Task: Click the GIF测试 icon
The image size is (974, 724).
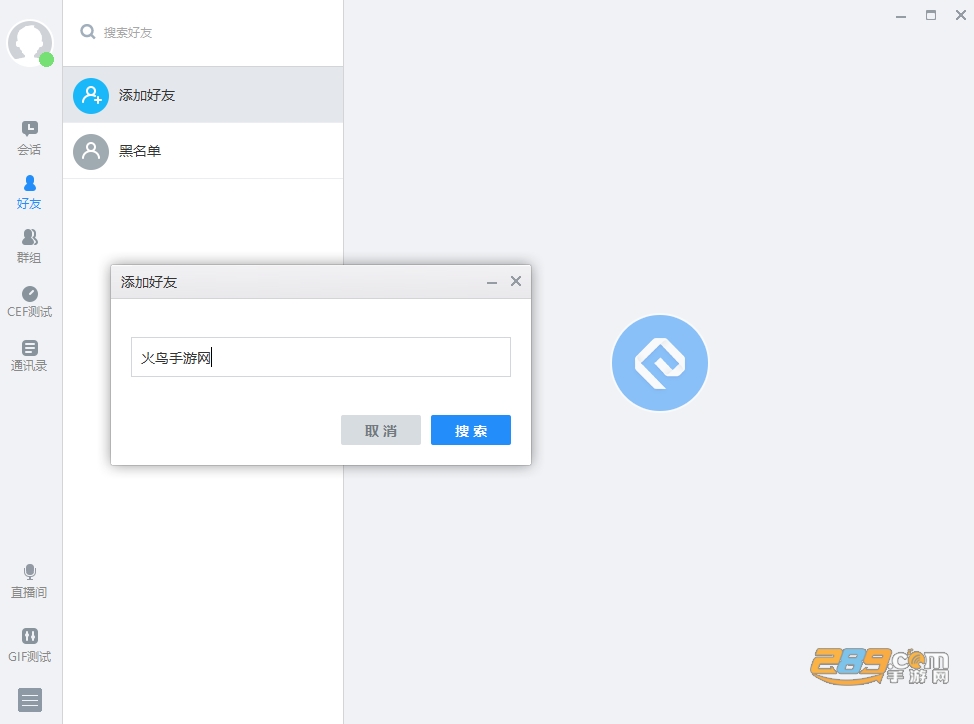Action: click(29, 636)
